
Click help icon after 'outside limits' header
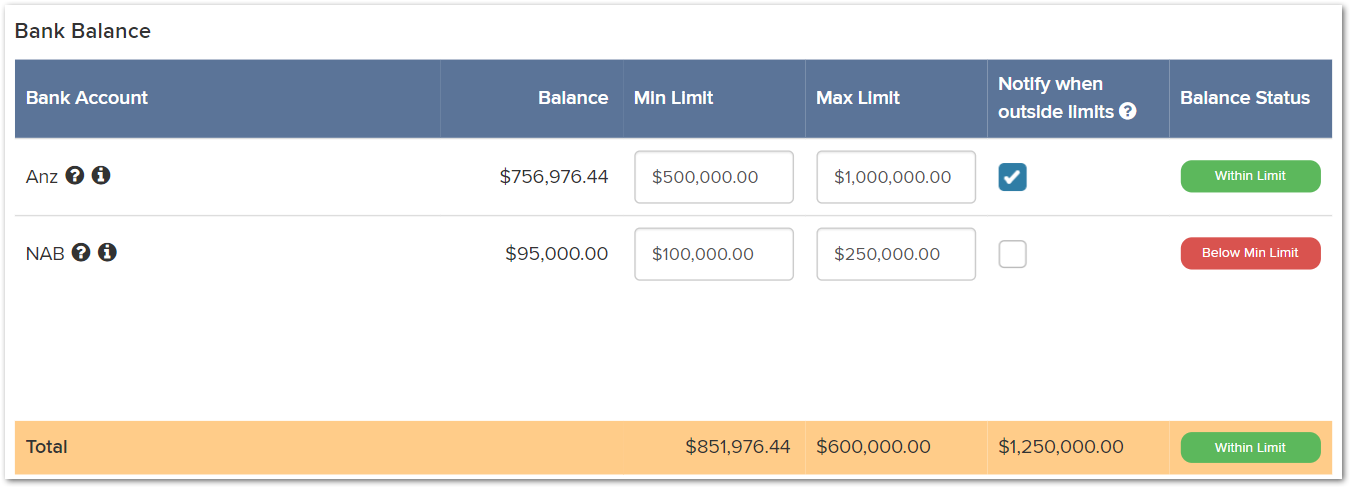tap(1128, 112)
